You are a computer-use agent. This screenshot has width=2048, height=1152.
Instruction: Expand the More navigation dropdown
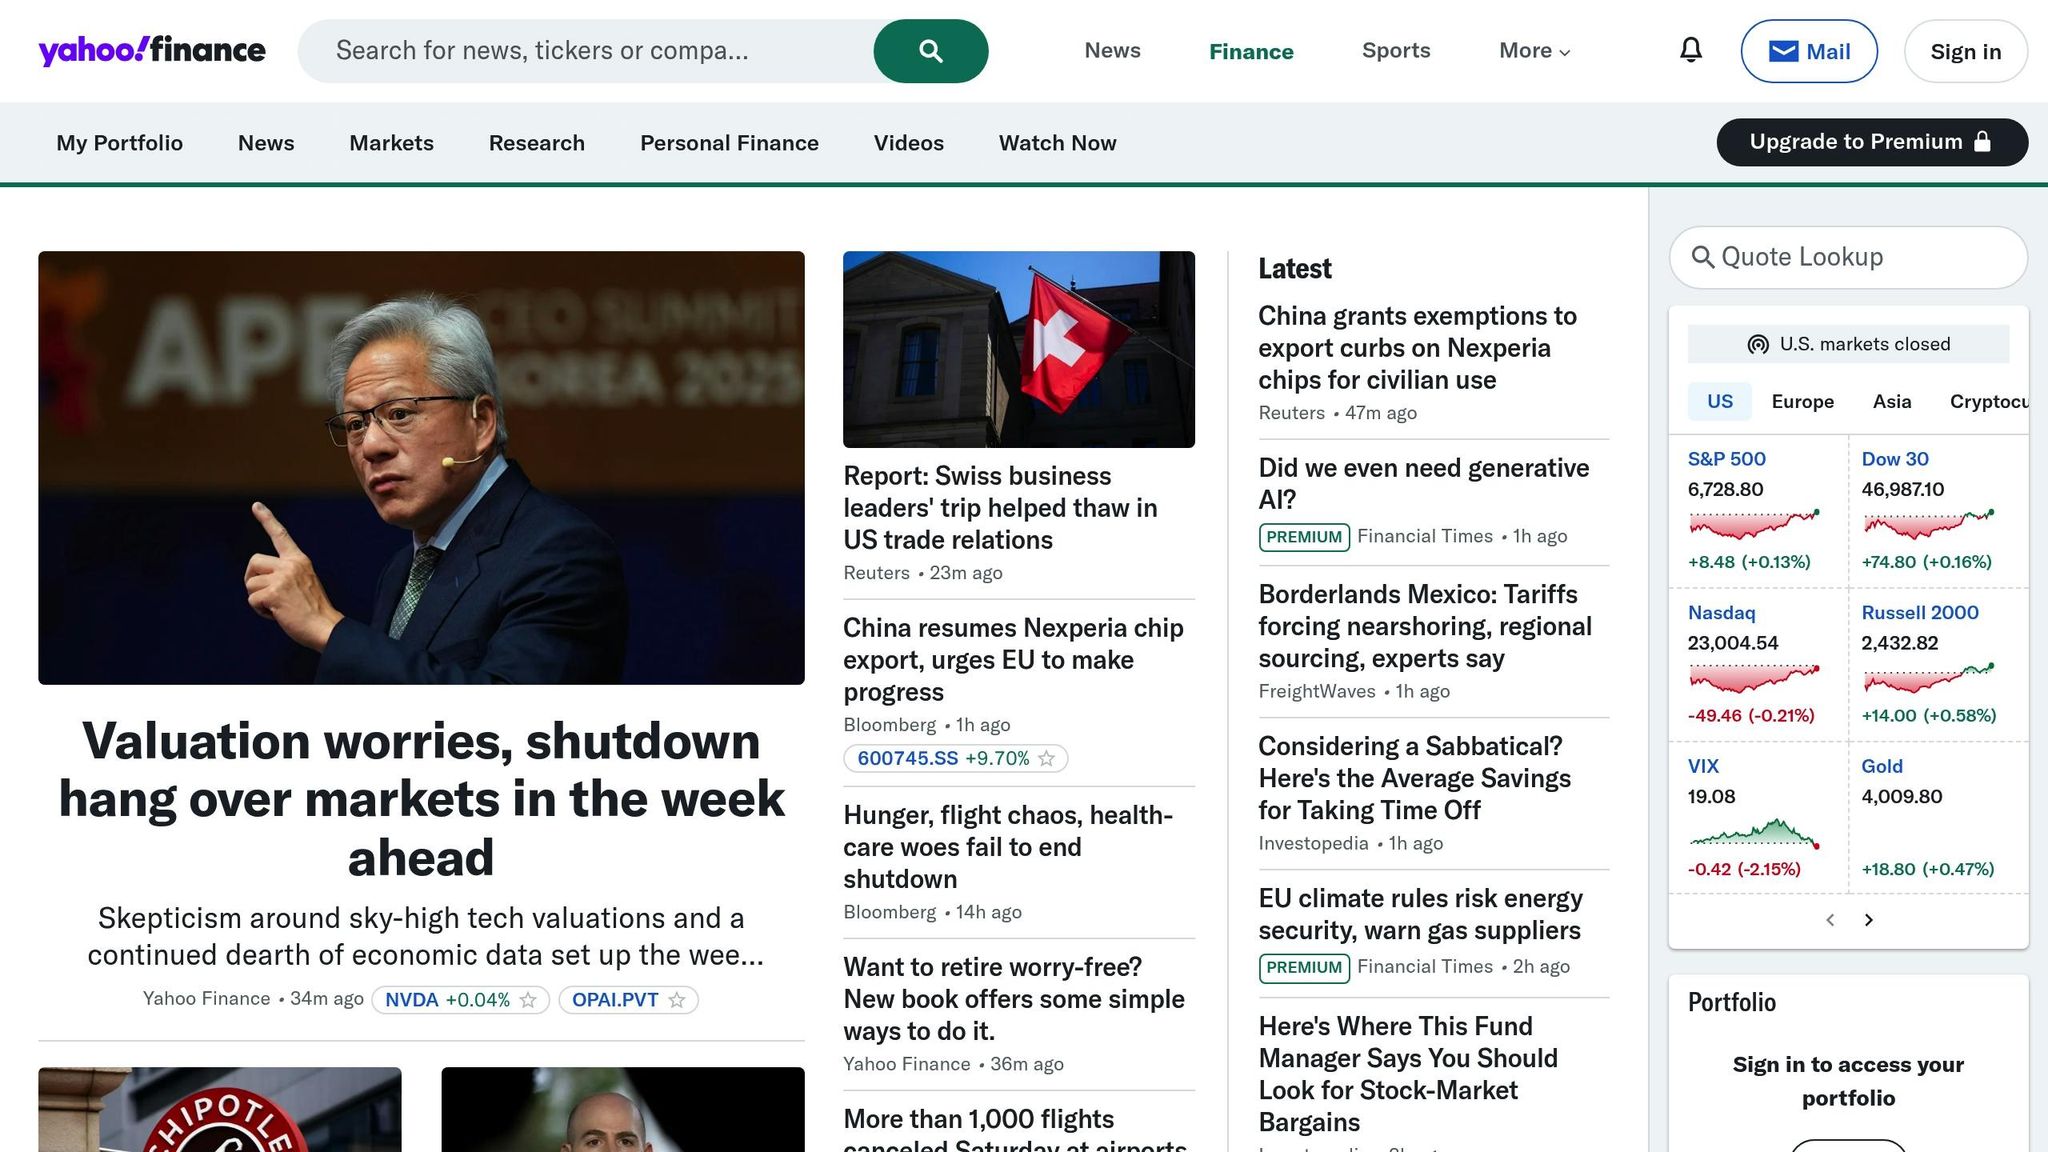coord(1533,50)
